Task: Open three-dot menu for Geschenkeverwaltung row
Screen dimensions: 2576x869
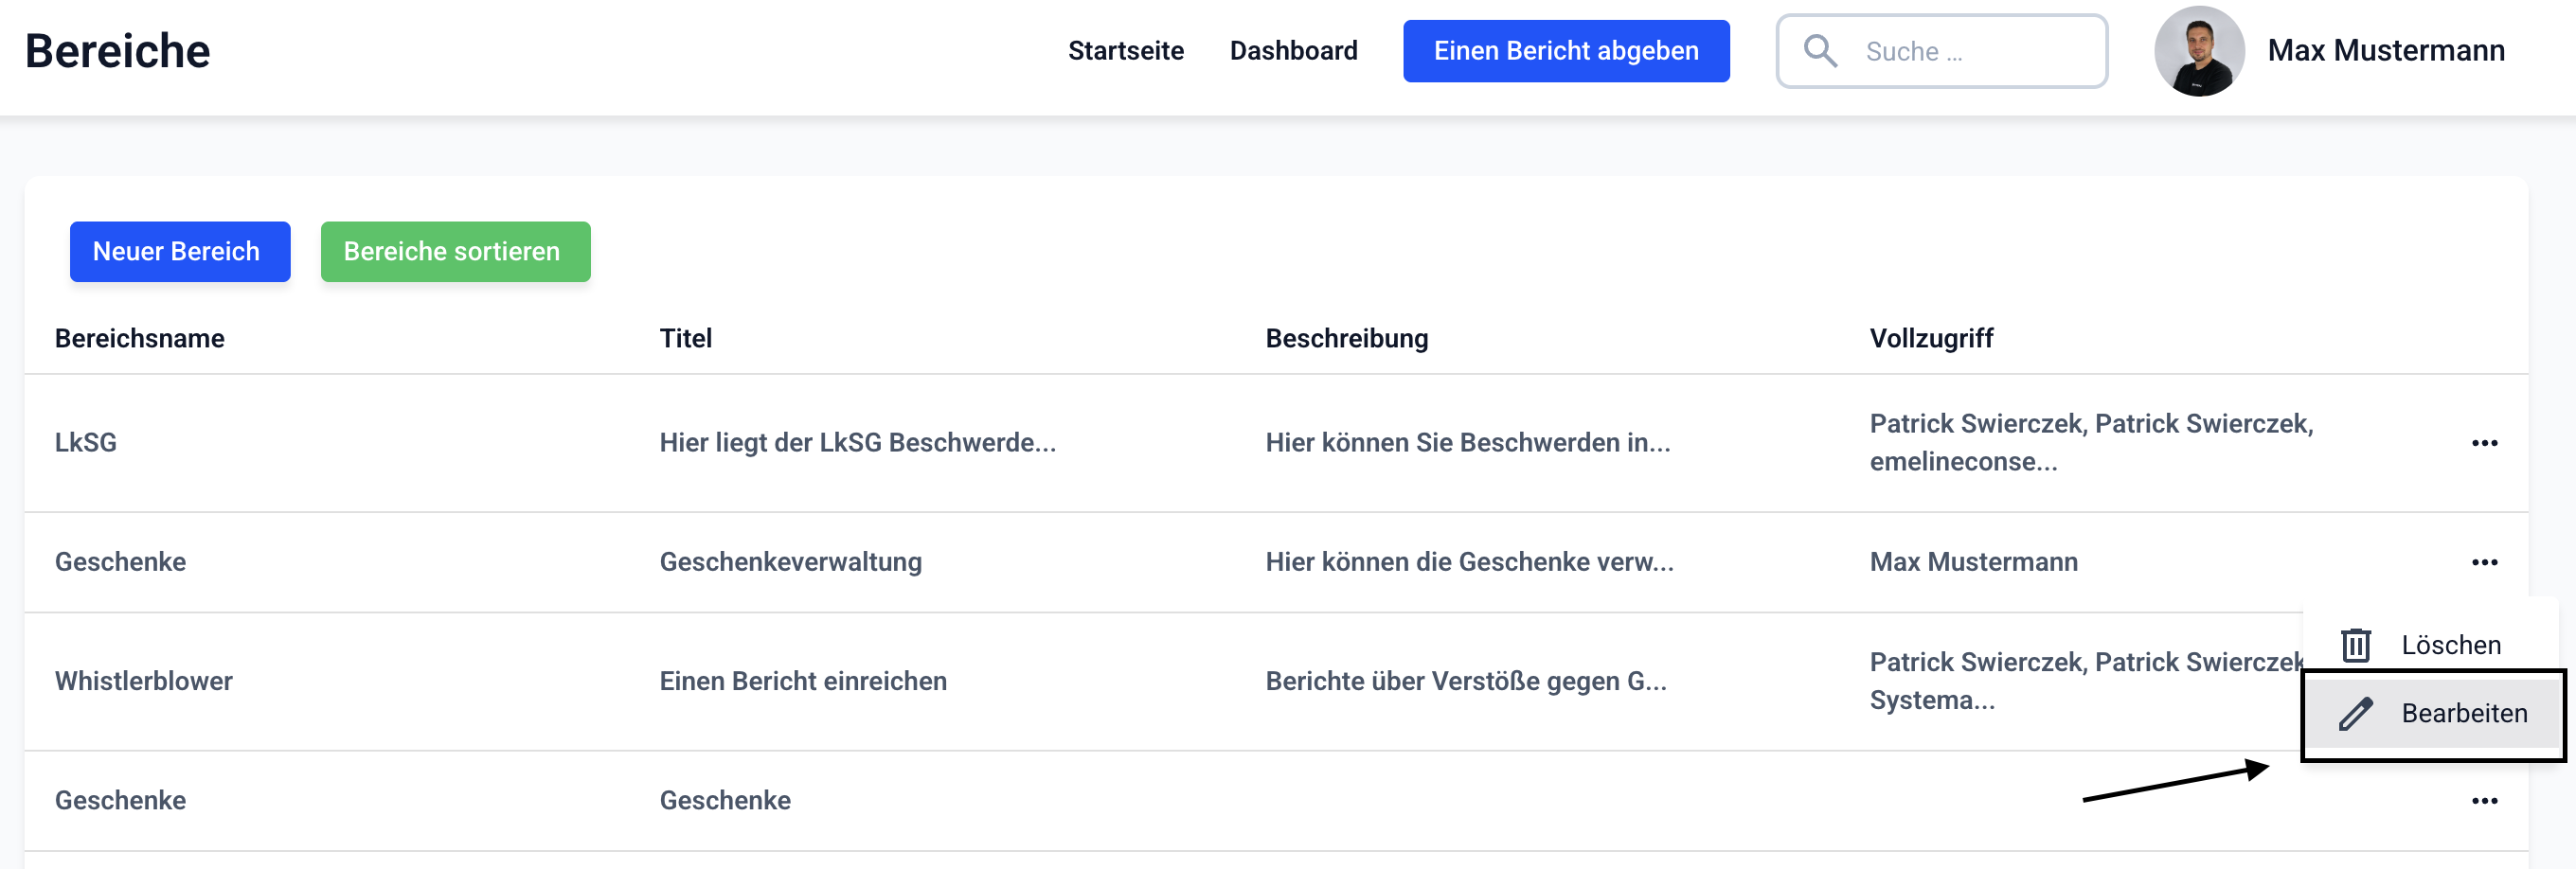Action: [2484, 562]
